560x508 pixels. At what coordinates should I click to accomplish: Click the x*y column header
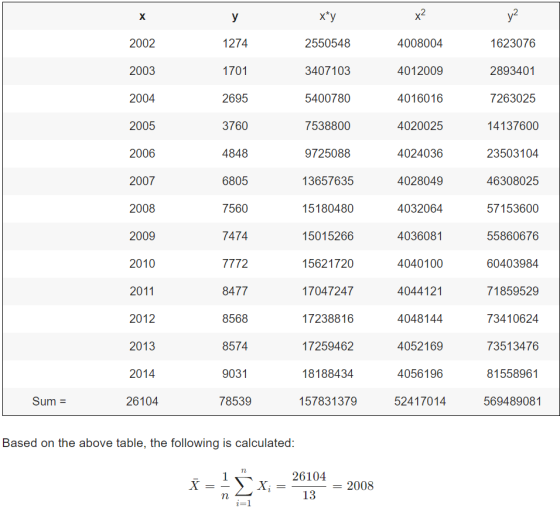click(328, 16)
